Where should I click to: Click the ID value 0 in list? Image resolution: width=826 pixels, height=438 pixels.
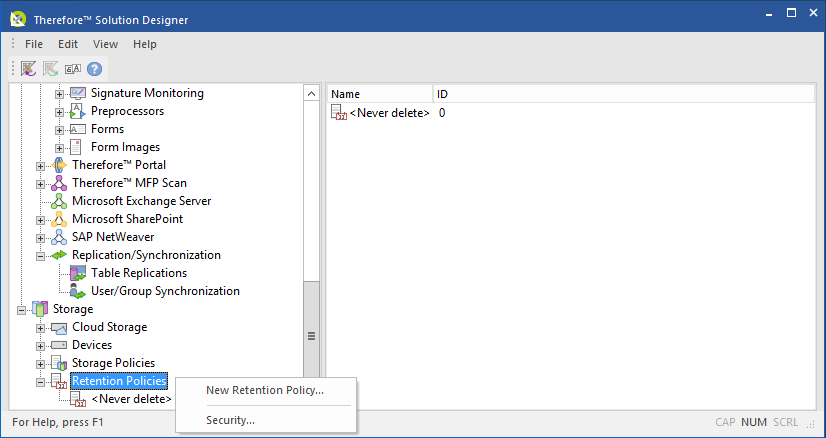click(442, 113)
